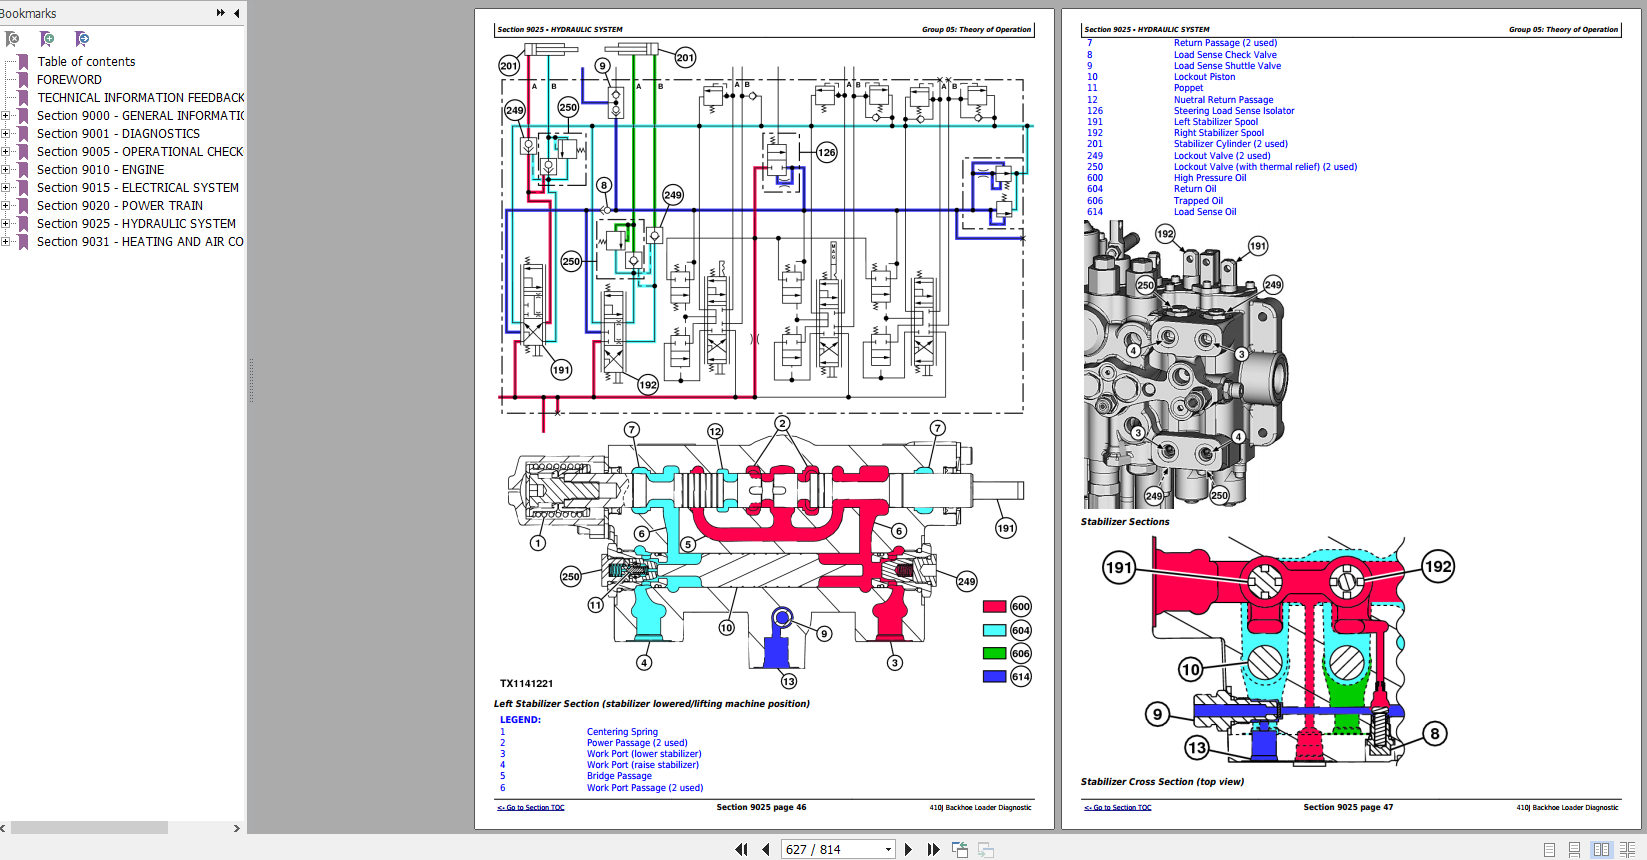
Task: Click the 'Centering Spring' legend text
Action: tap(622, 732)
